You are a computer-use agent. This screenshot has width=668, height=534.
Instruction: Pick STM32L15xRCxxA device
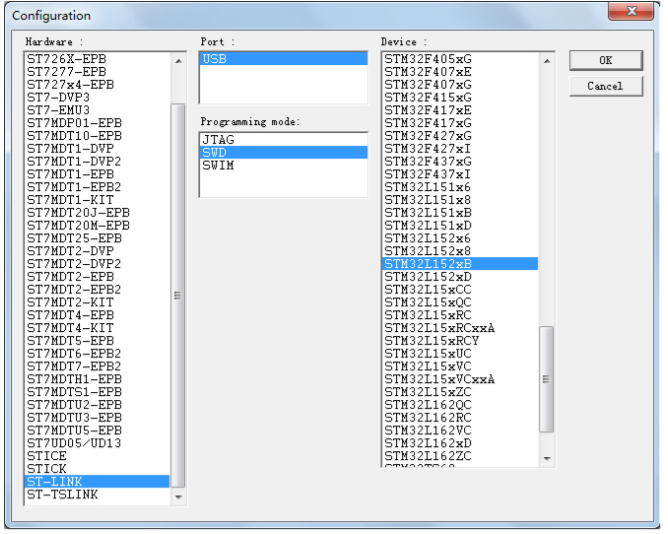460,328
